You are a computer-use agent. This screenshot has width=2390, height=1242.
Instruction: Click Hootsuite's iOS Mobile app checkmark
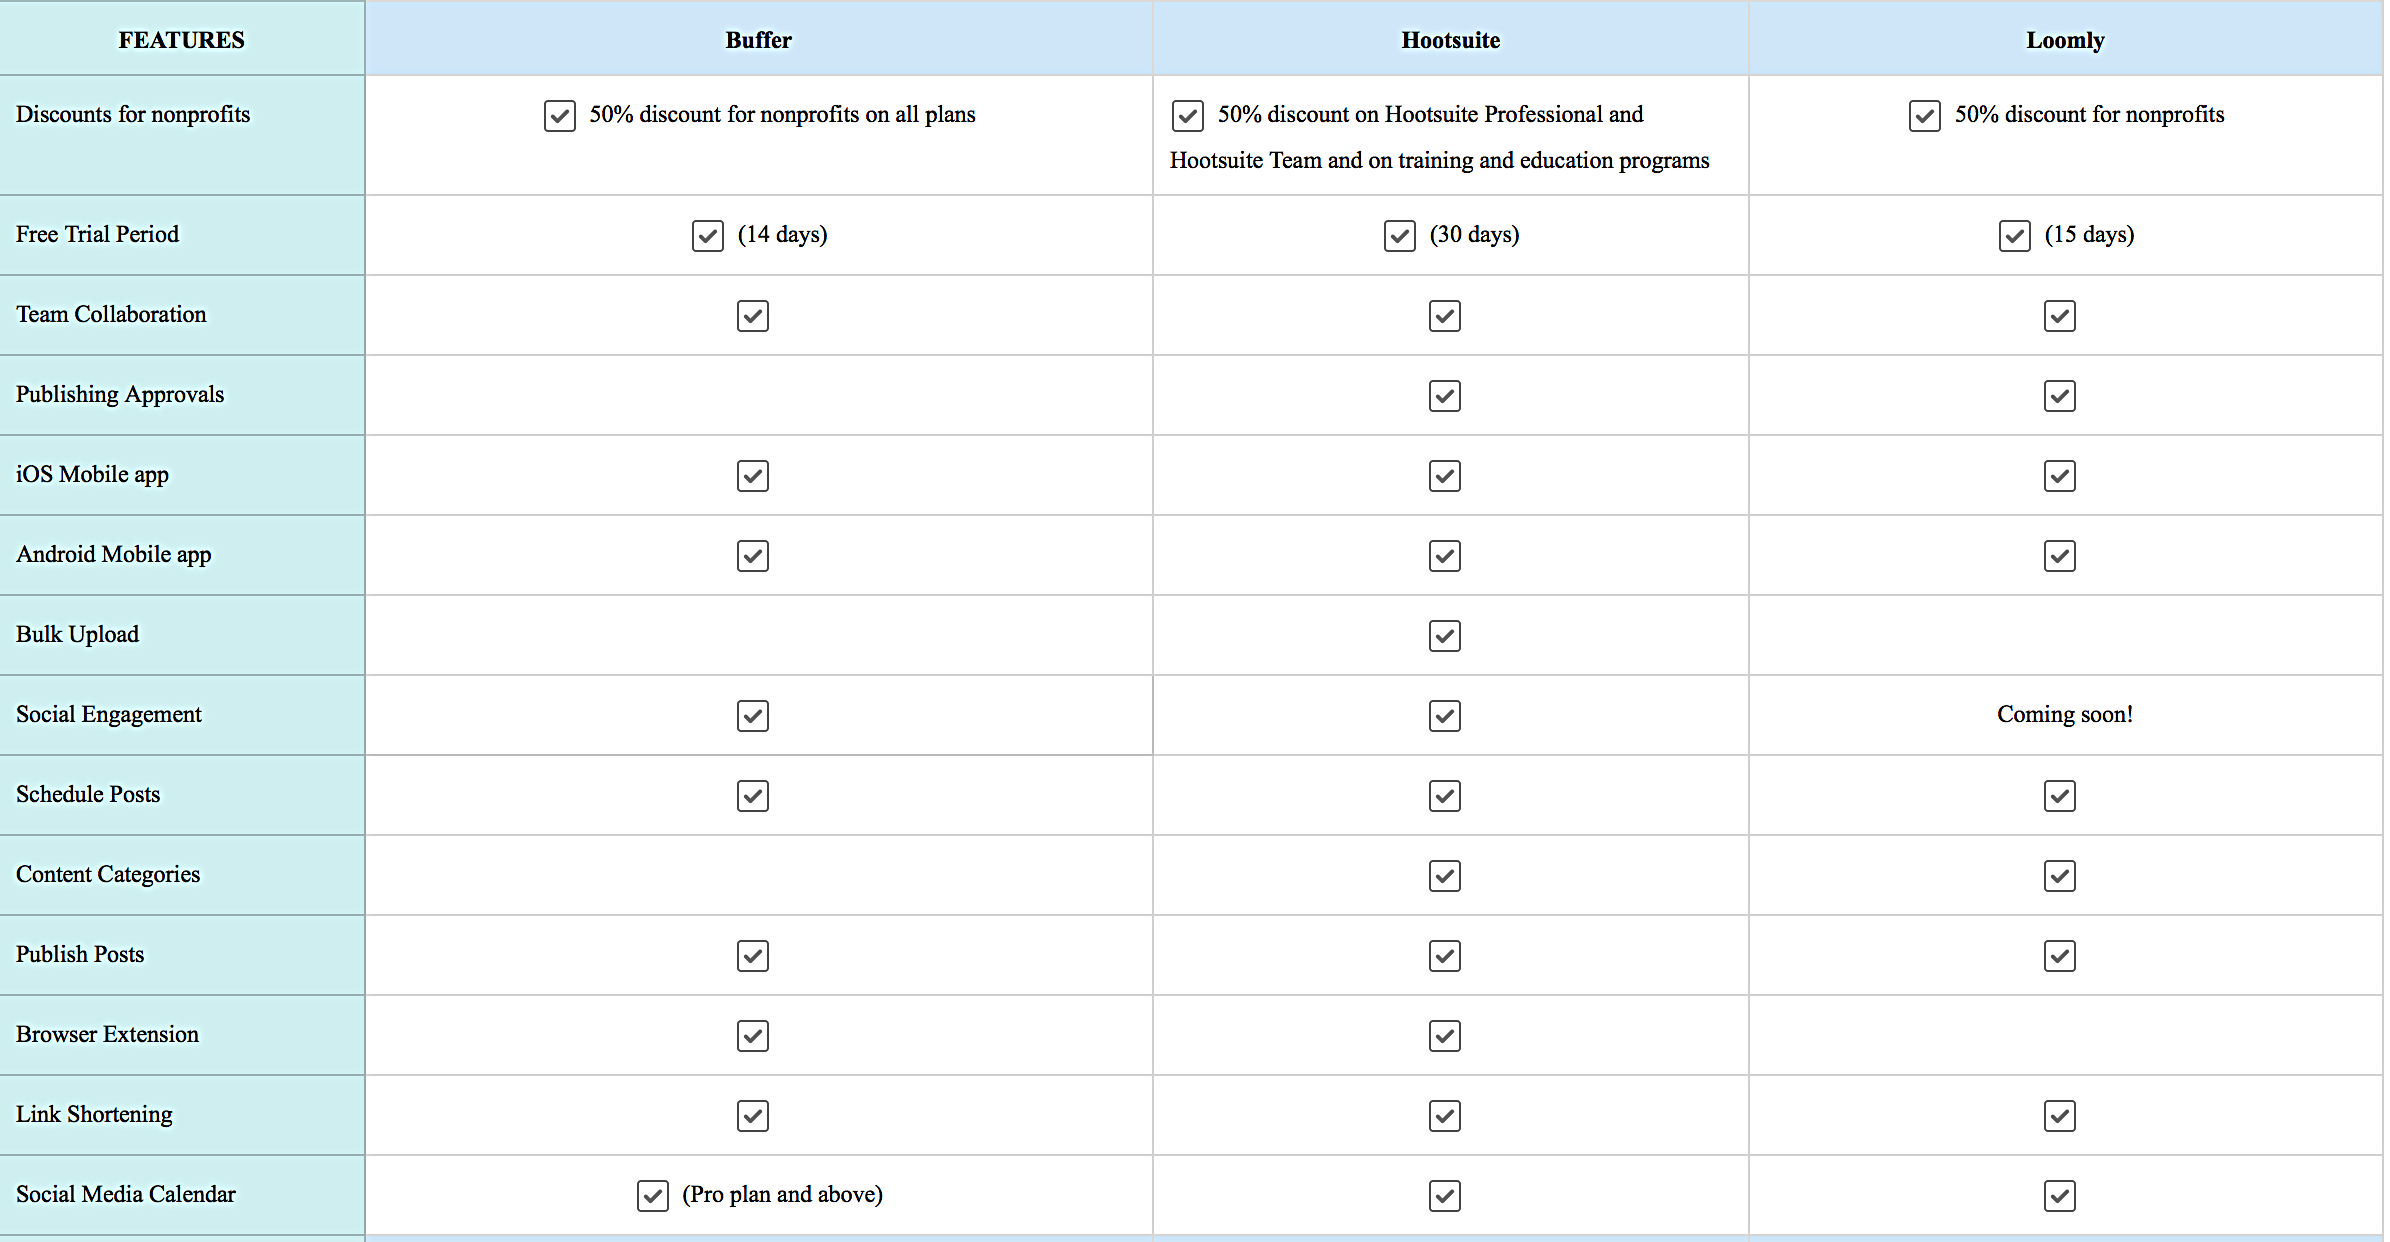click(1445, 476)
